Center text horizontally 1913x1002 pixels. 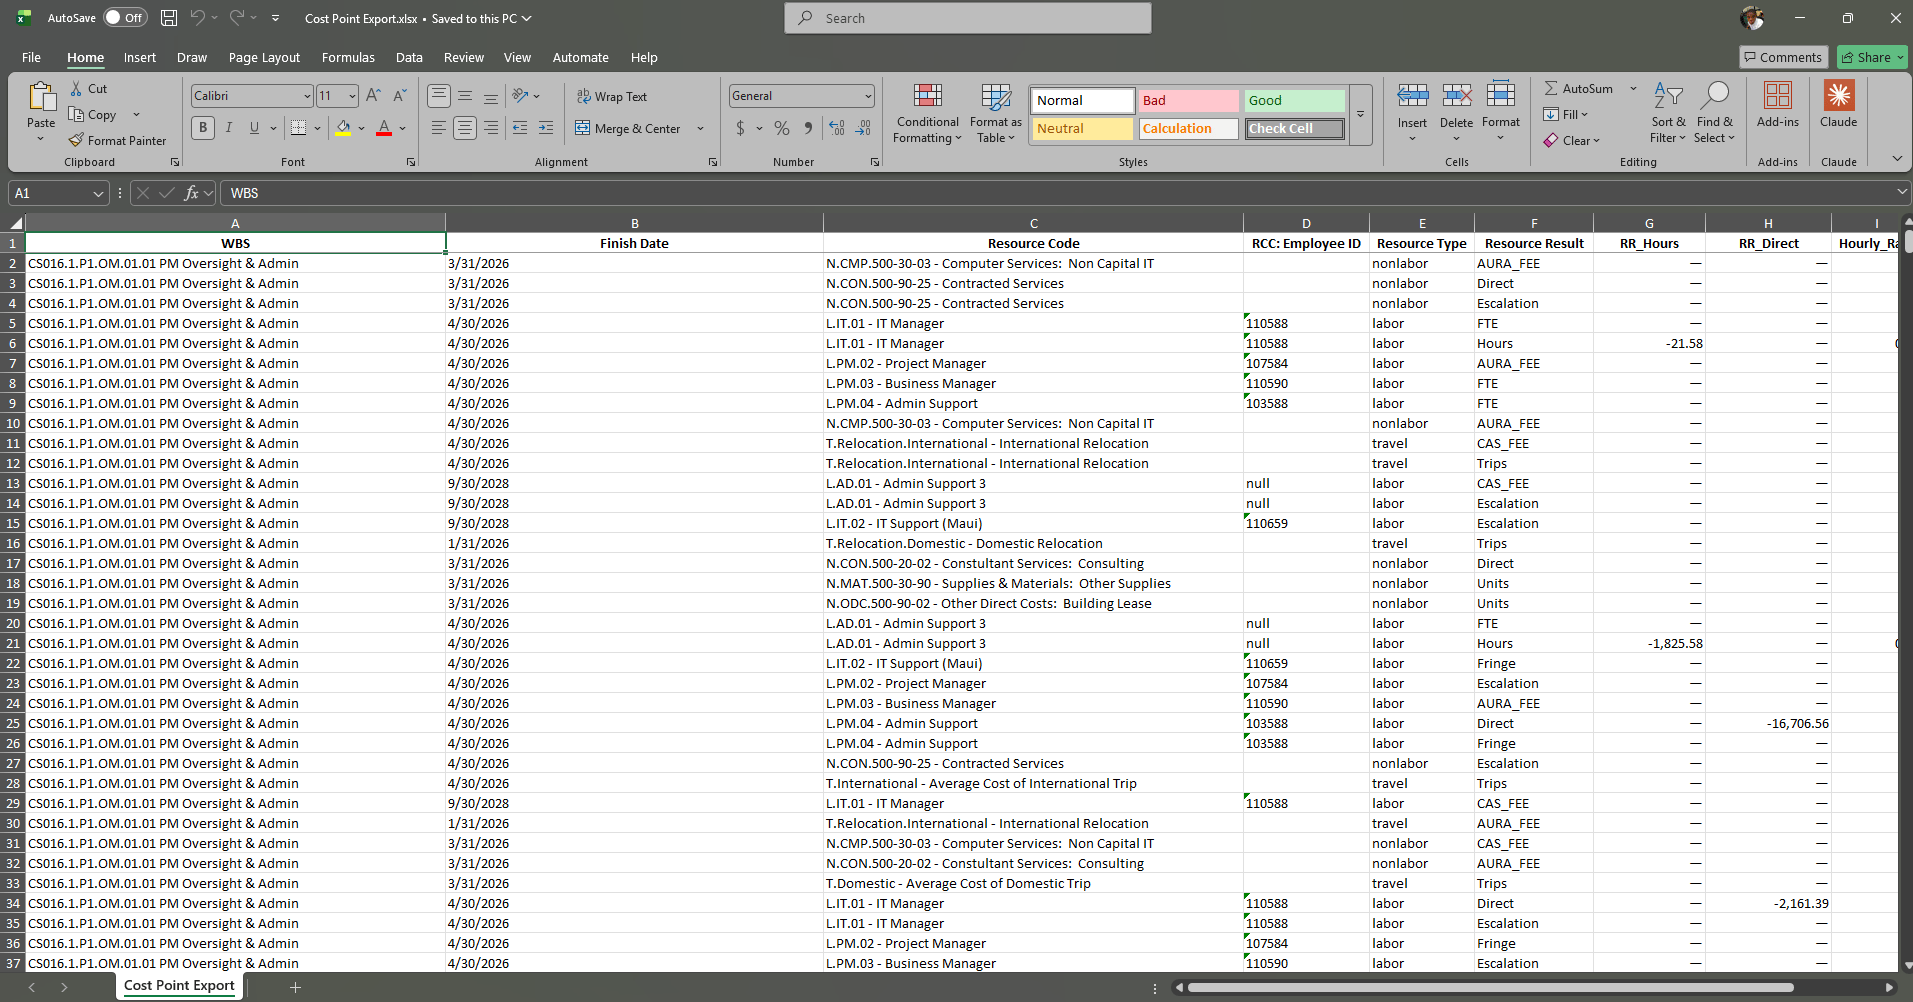465,128
